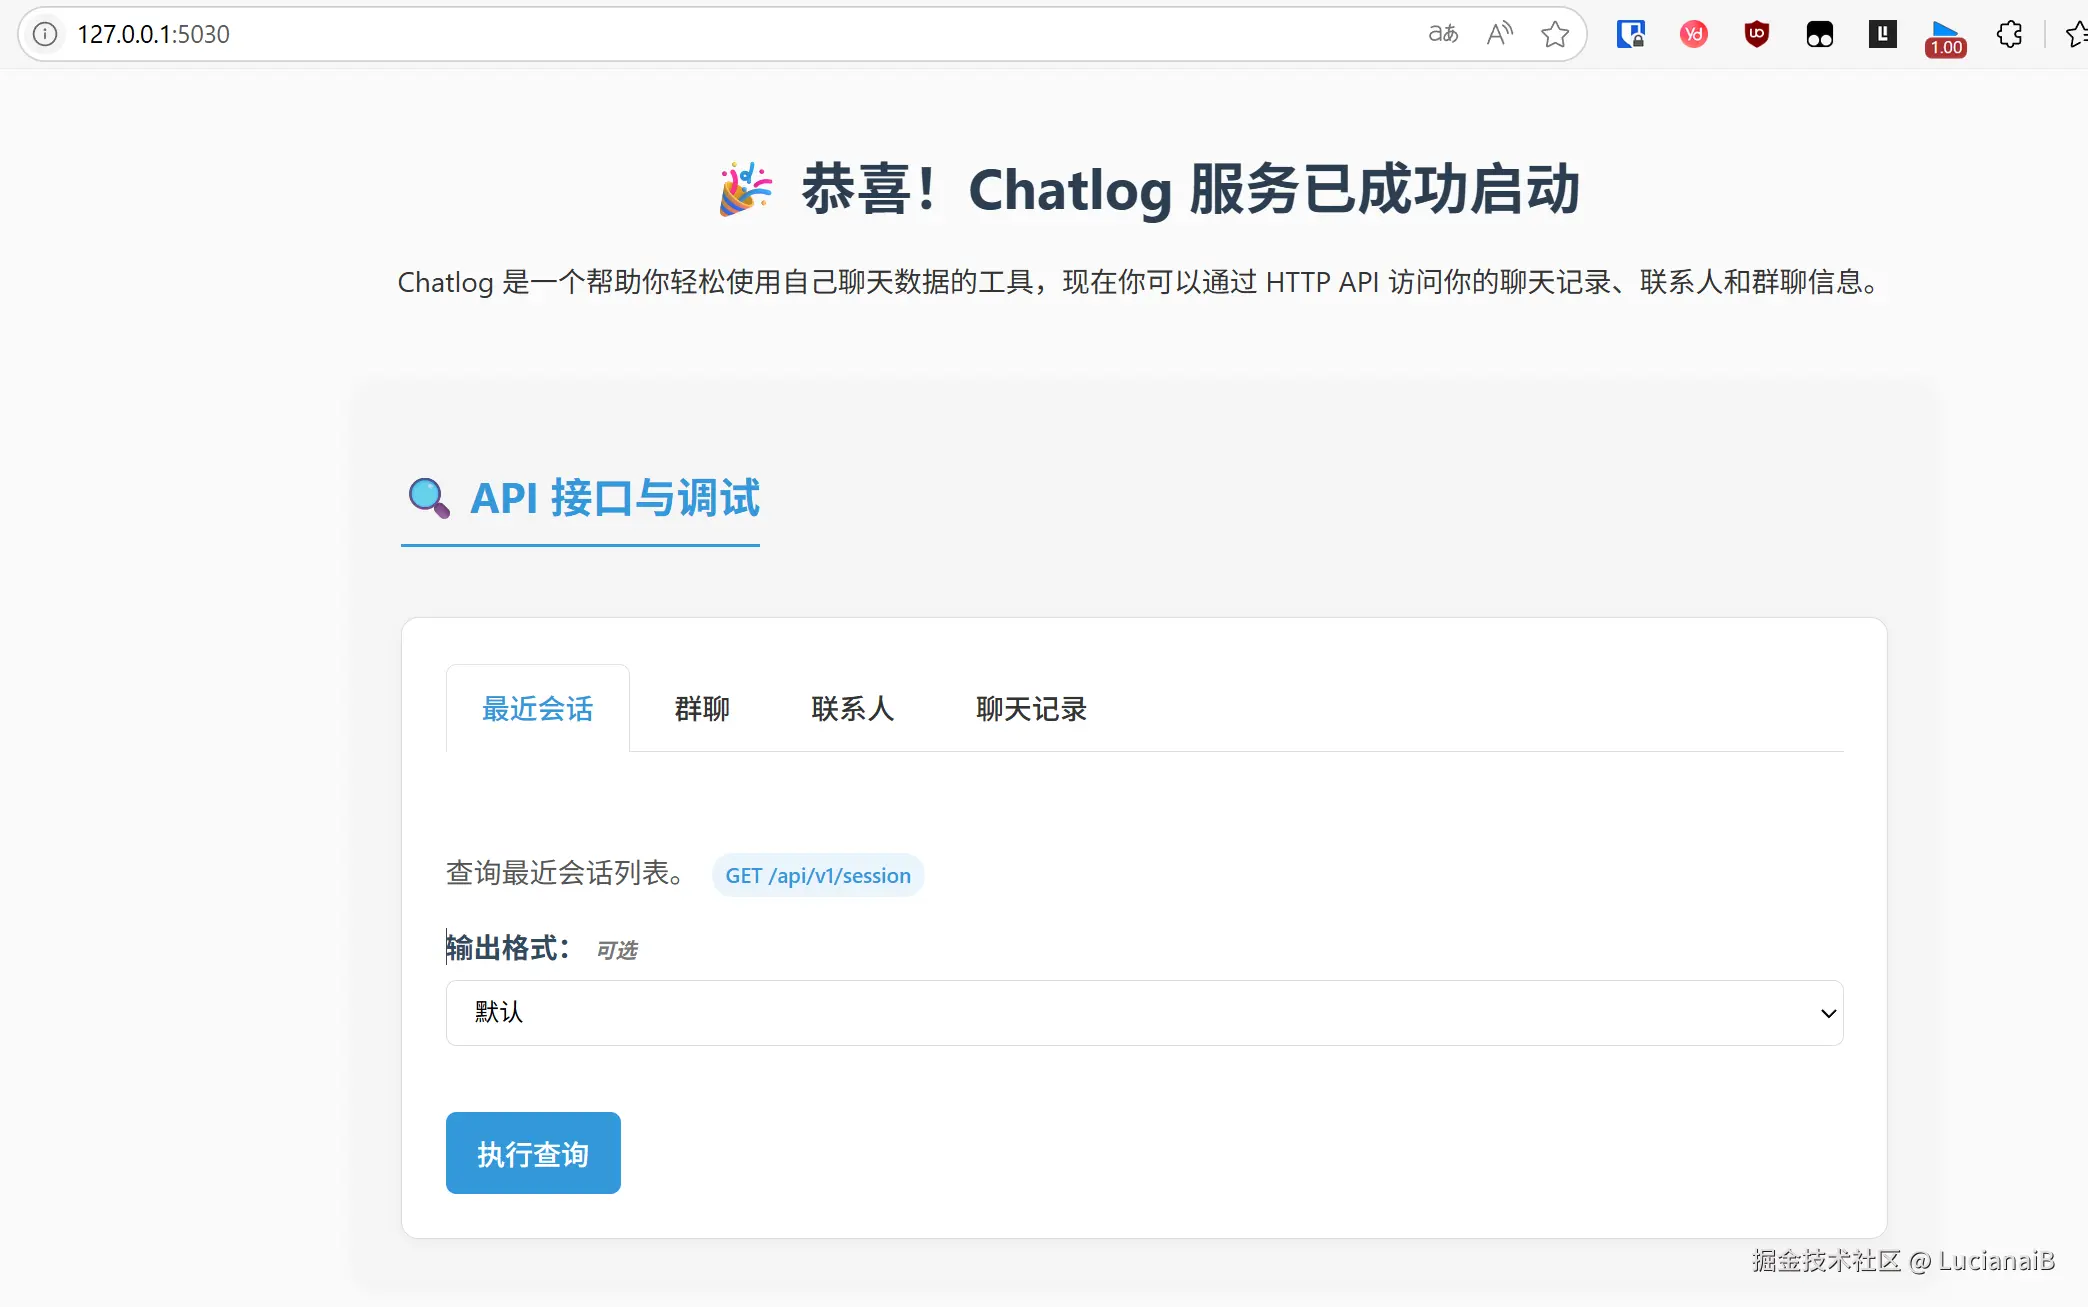The width and height of the screenshot is (2088, 1307).
Task: Click the video speed 1.00 extension icon
Action: [x=1945, y=36]
